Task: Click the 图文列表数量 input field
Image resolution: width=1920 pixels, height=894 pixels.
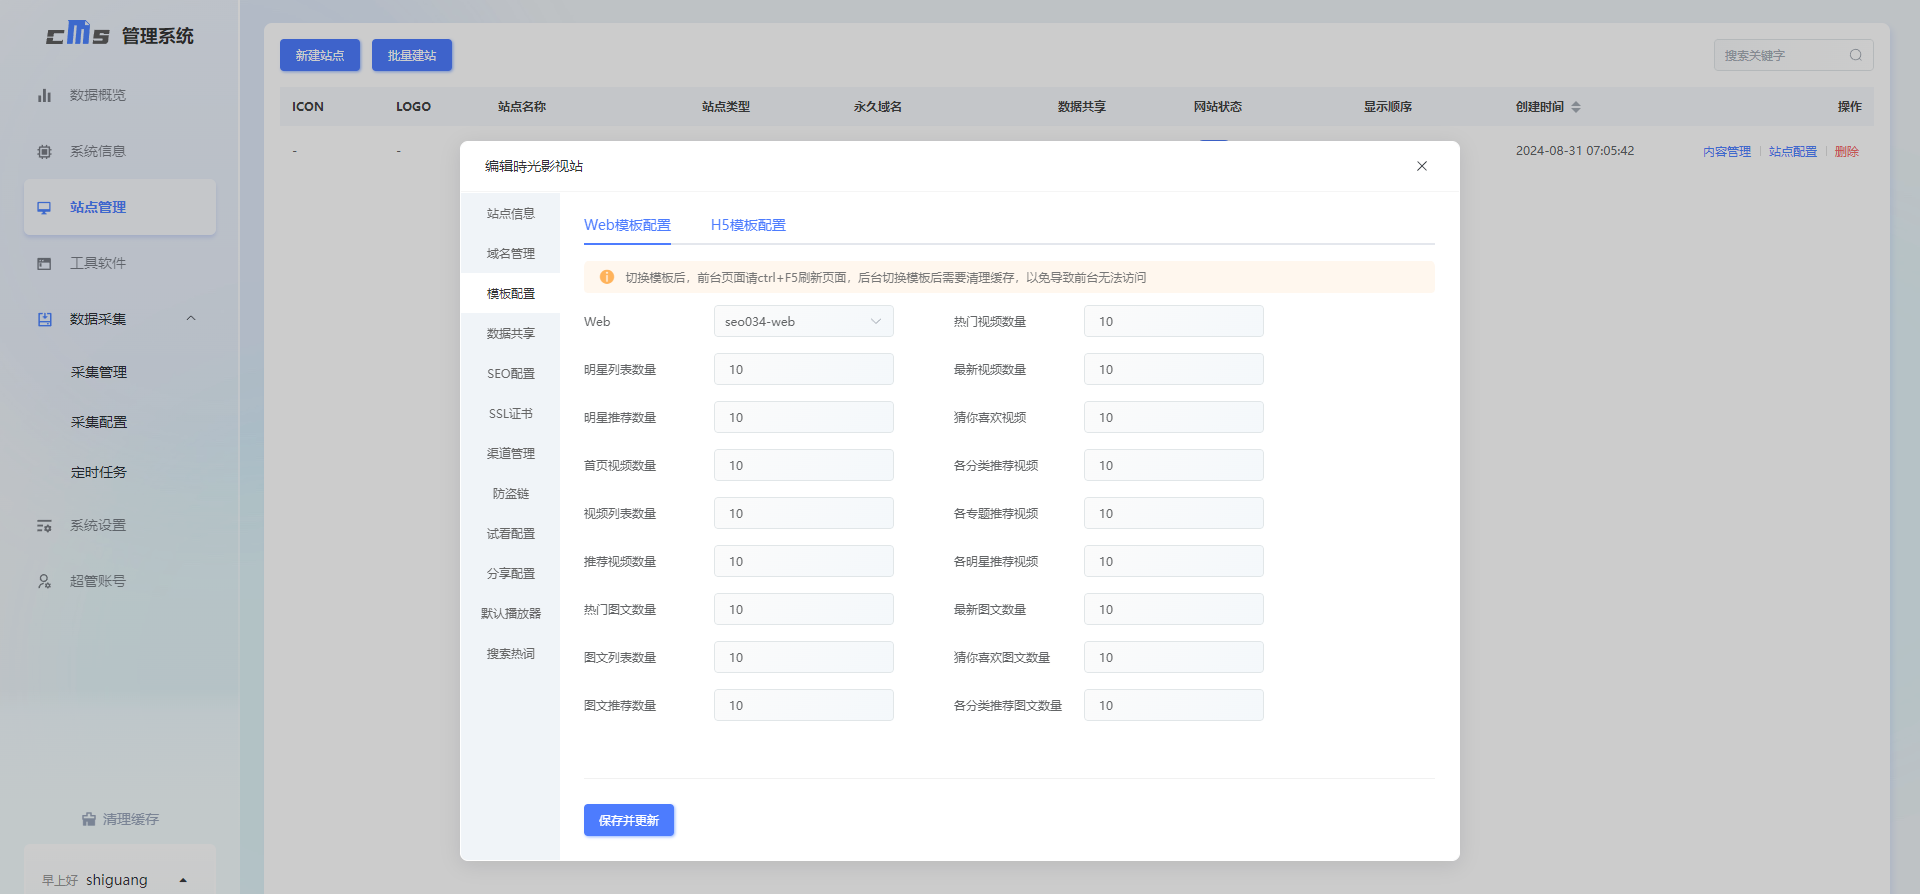Action: tap(804, 657)
